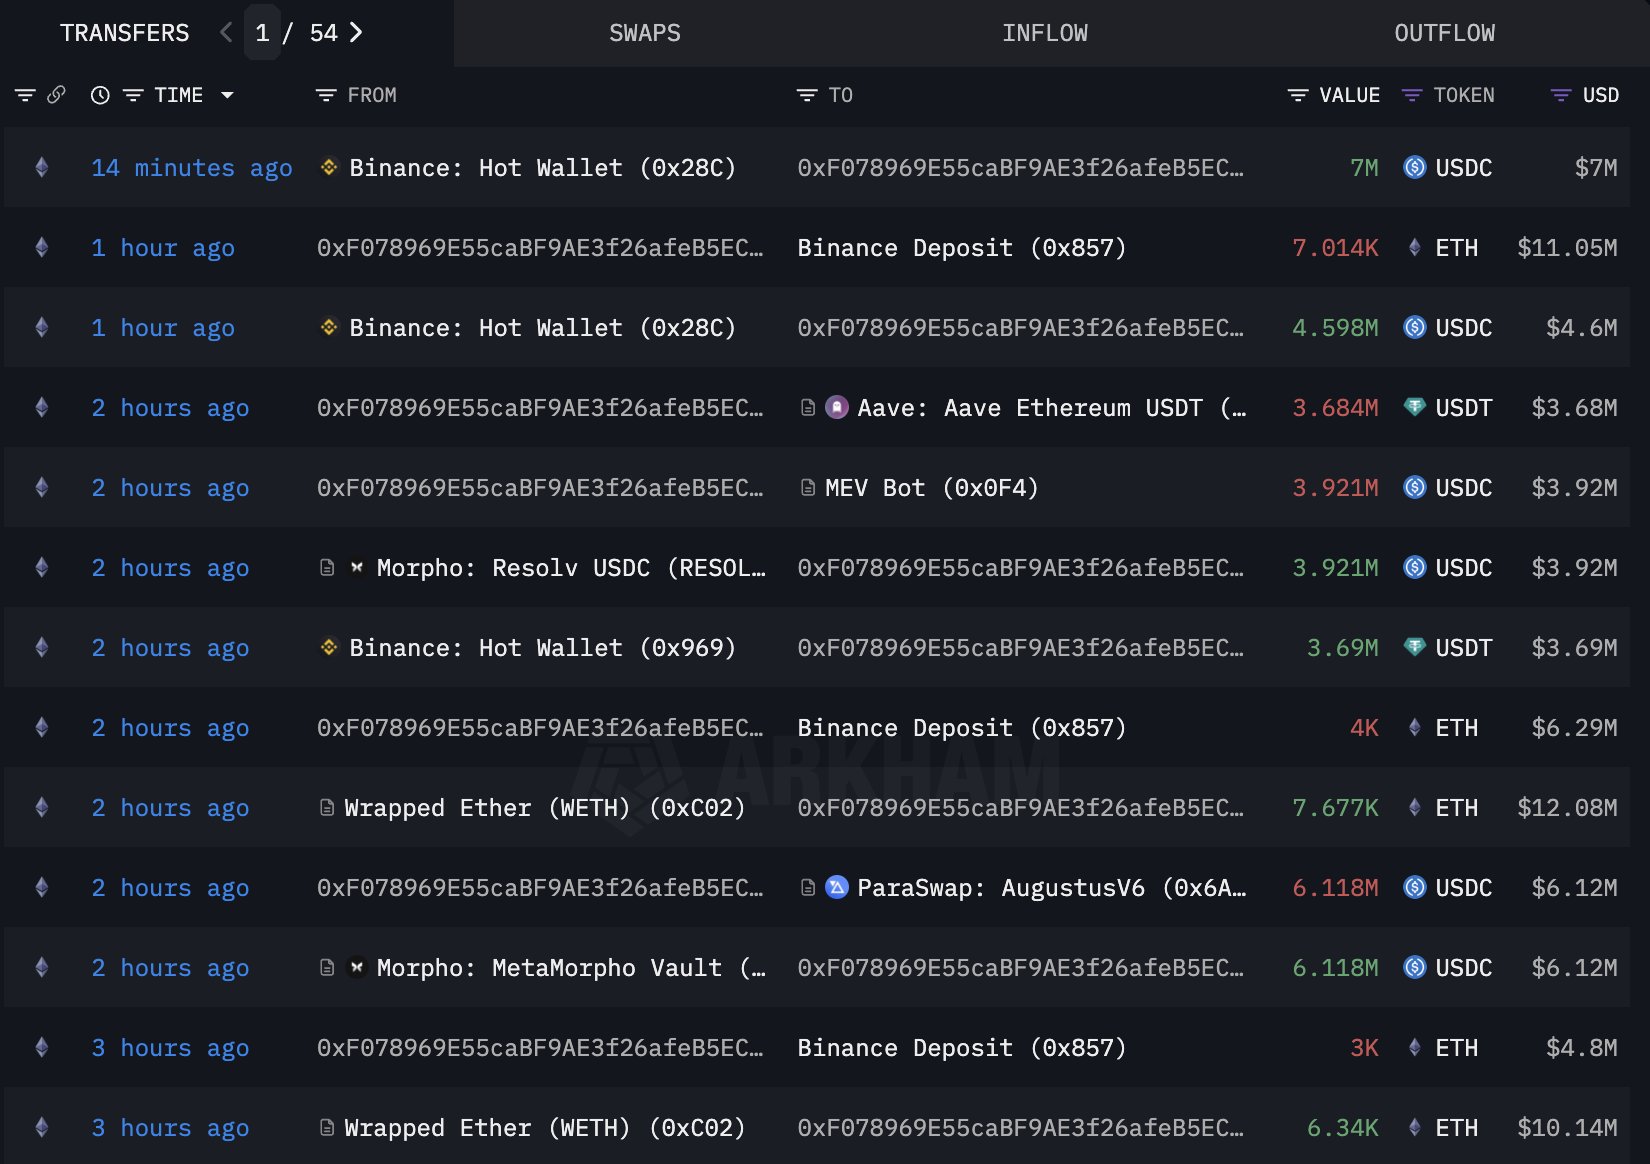Open ParaSwap: AugustusV6 contract link
The height and width of the screenshot is (1164, 1650).
click(1050, 887)
